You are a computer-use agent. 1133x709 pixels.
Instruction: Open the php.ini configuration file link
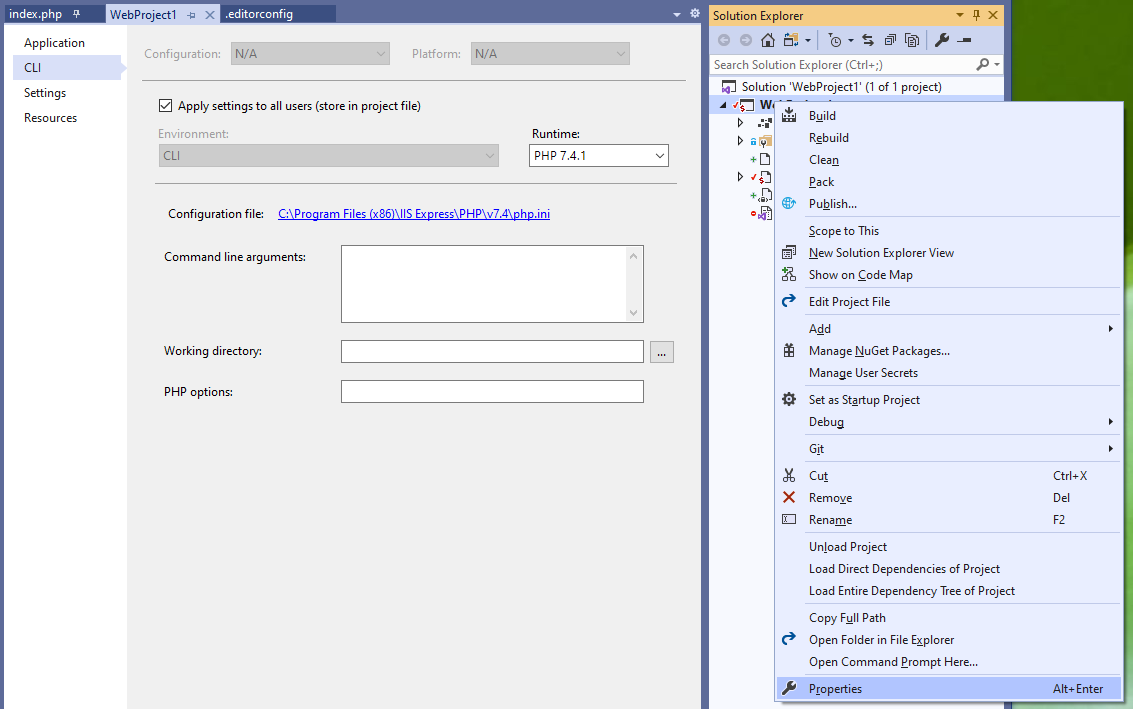click(x=413, y=214)
